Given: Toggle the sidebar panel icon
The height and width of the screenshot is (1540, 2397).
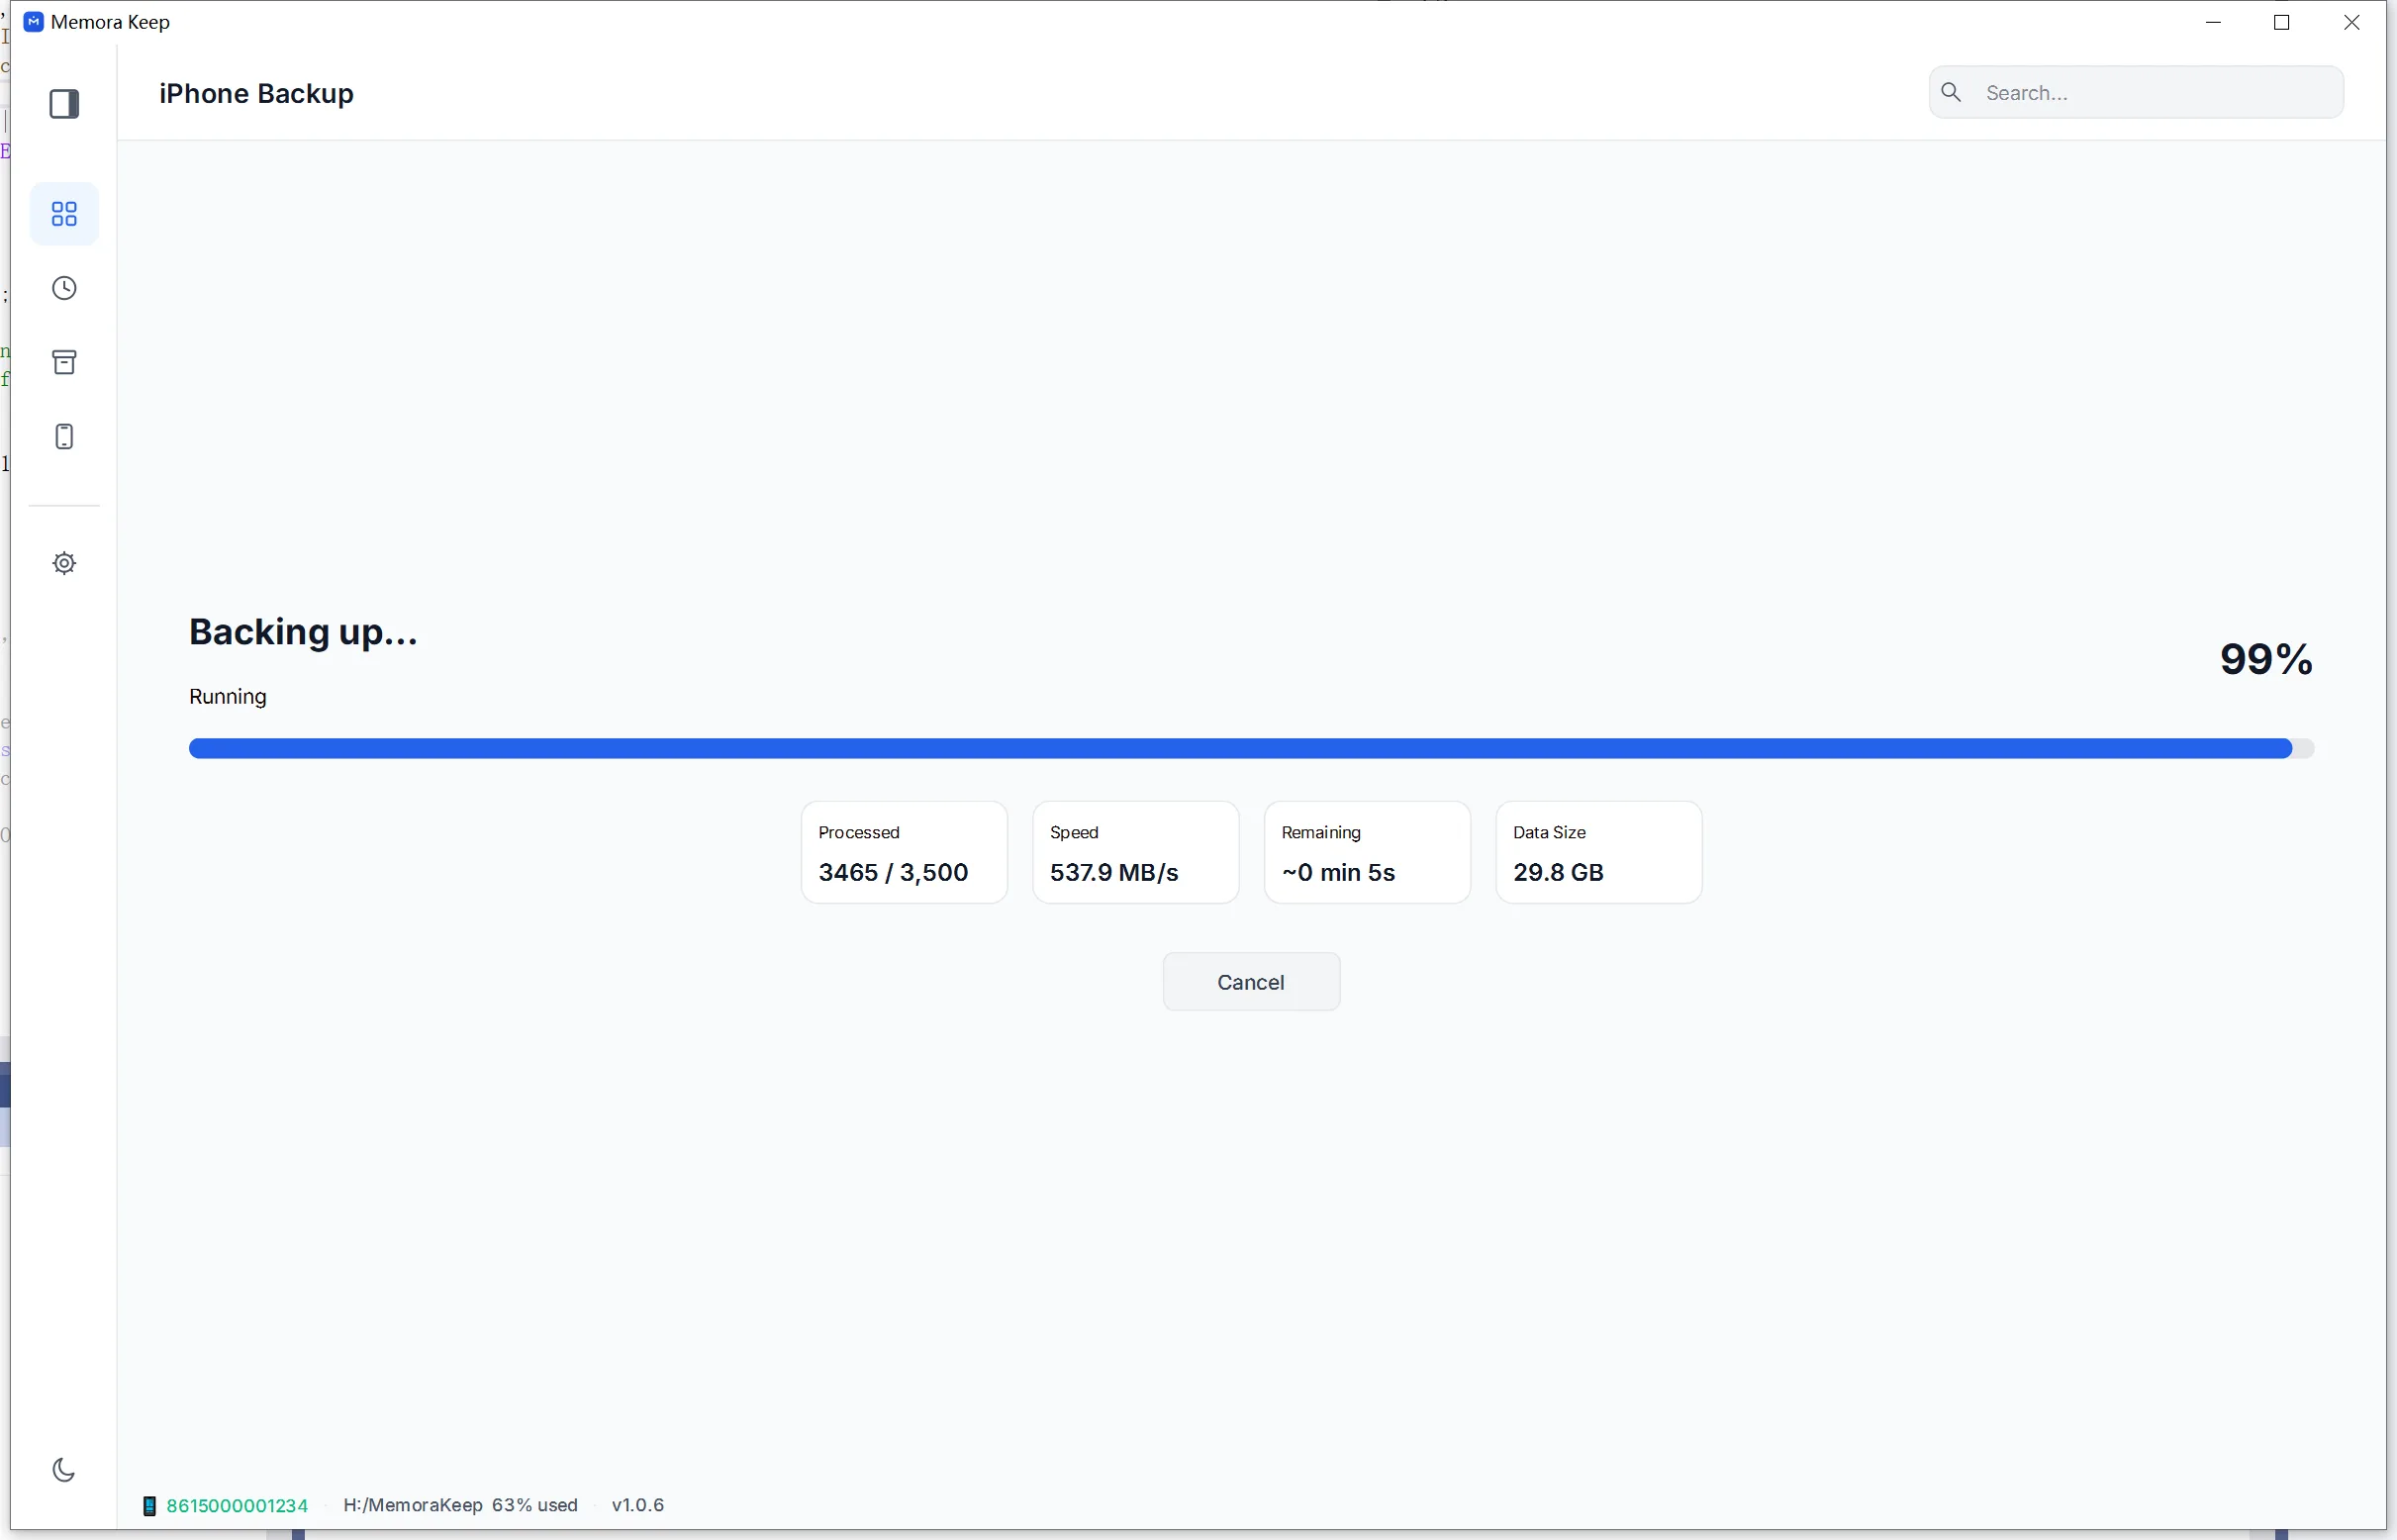Looking at the screenshot, I should pos(64,104).
